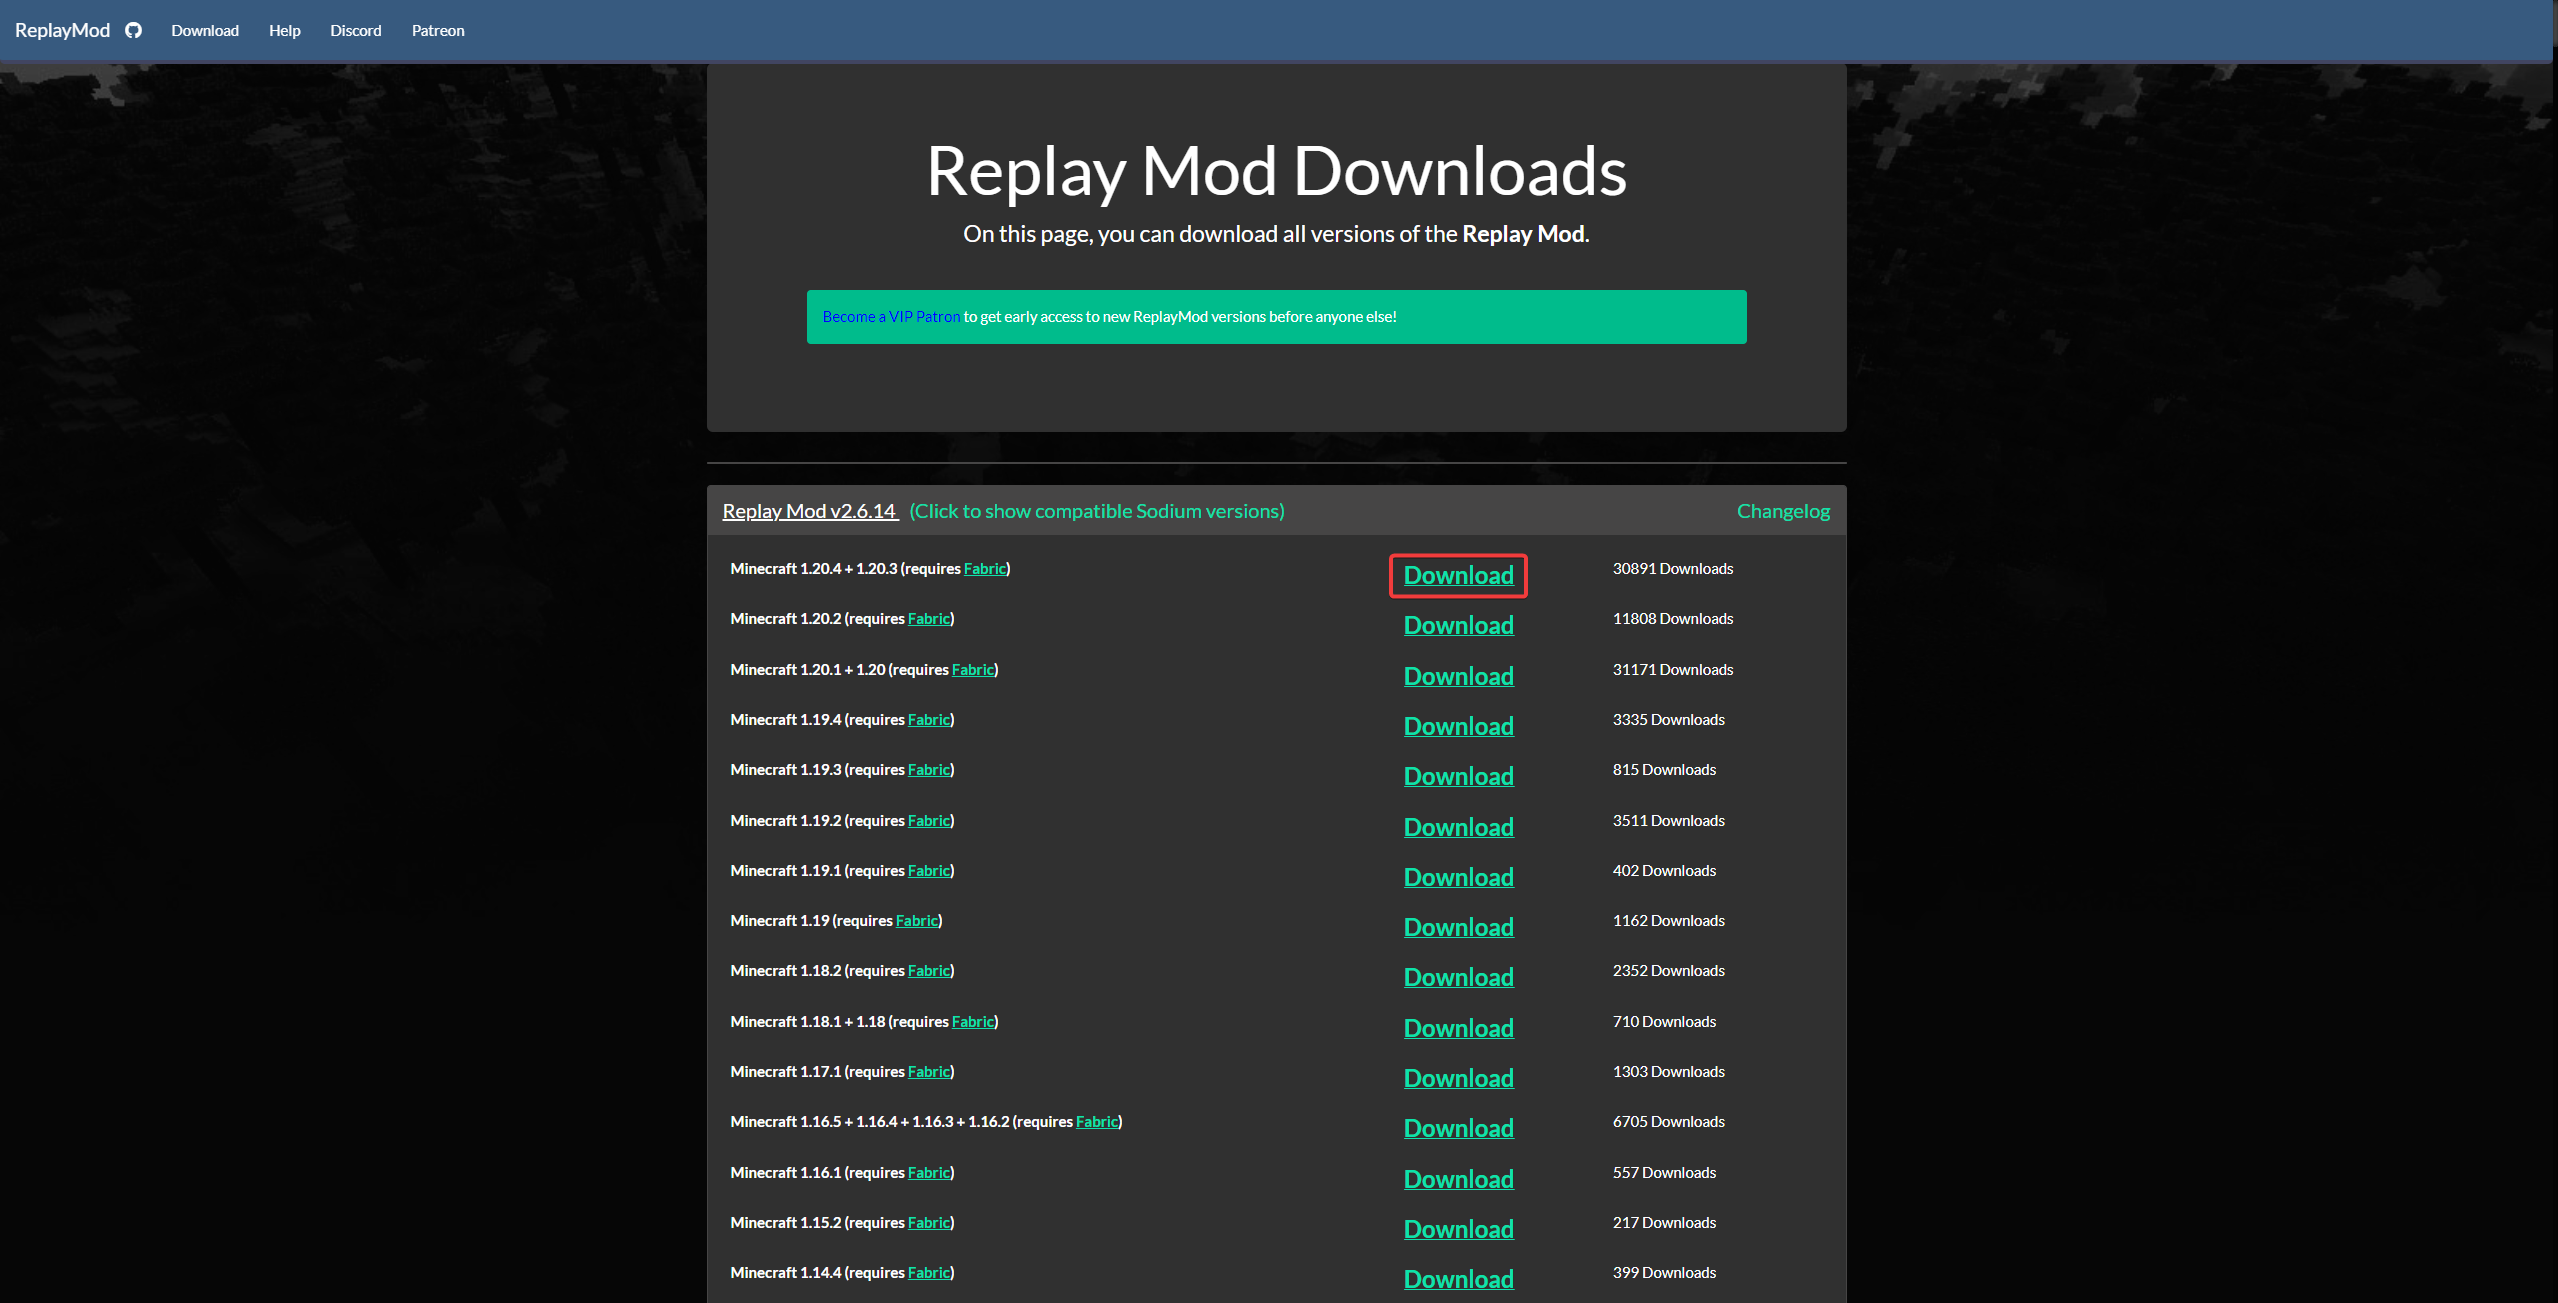This screenshot has height=1303, width=2558.
Task: Download the oldest listed version, Minecraft 1.14.4
Action: click(1458, 1279)
